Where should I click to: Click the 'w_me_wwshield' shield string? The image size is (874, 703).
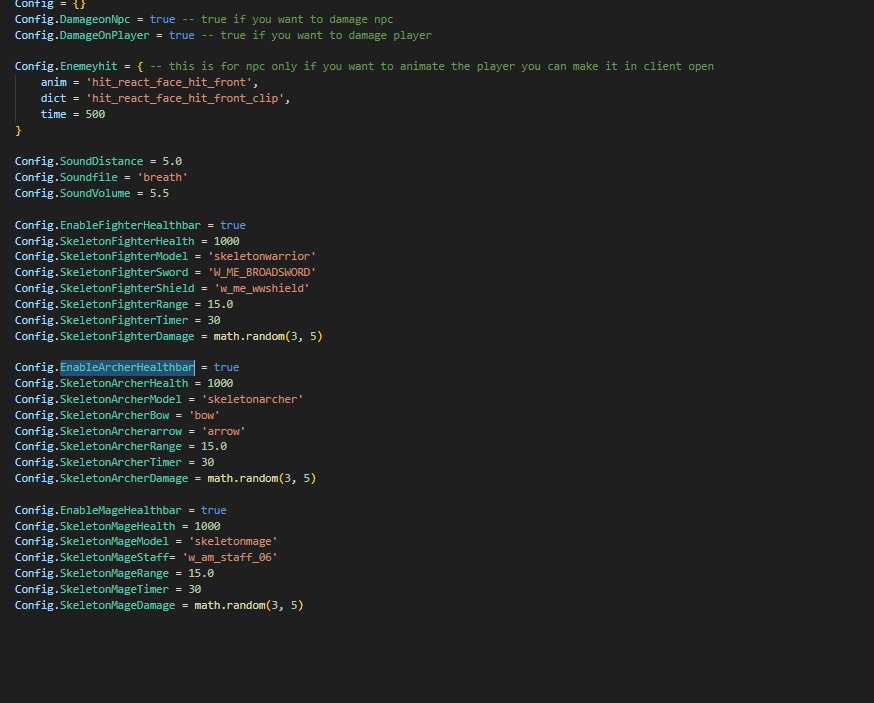coord(262,288)
